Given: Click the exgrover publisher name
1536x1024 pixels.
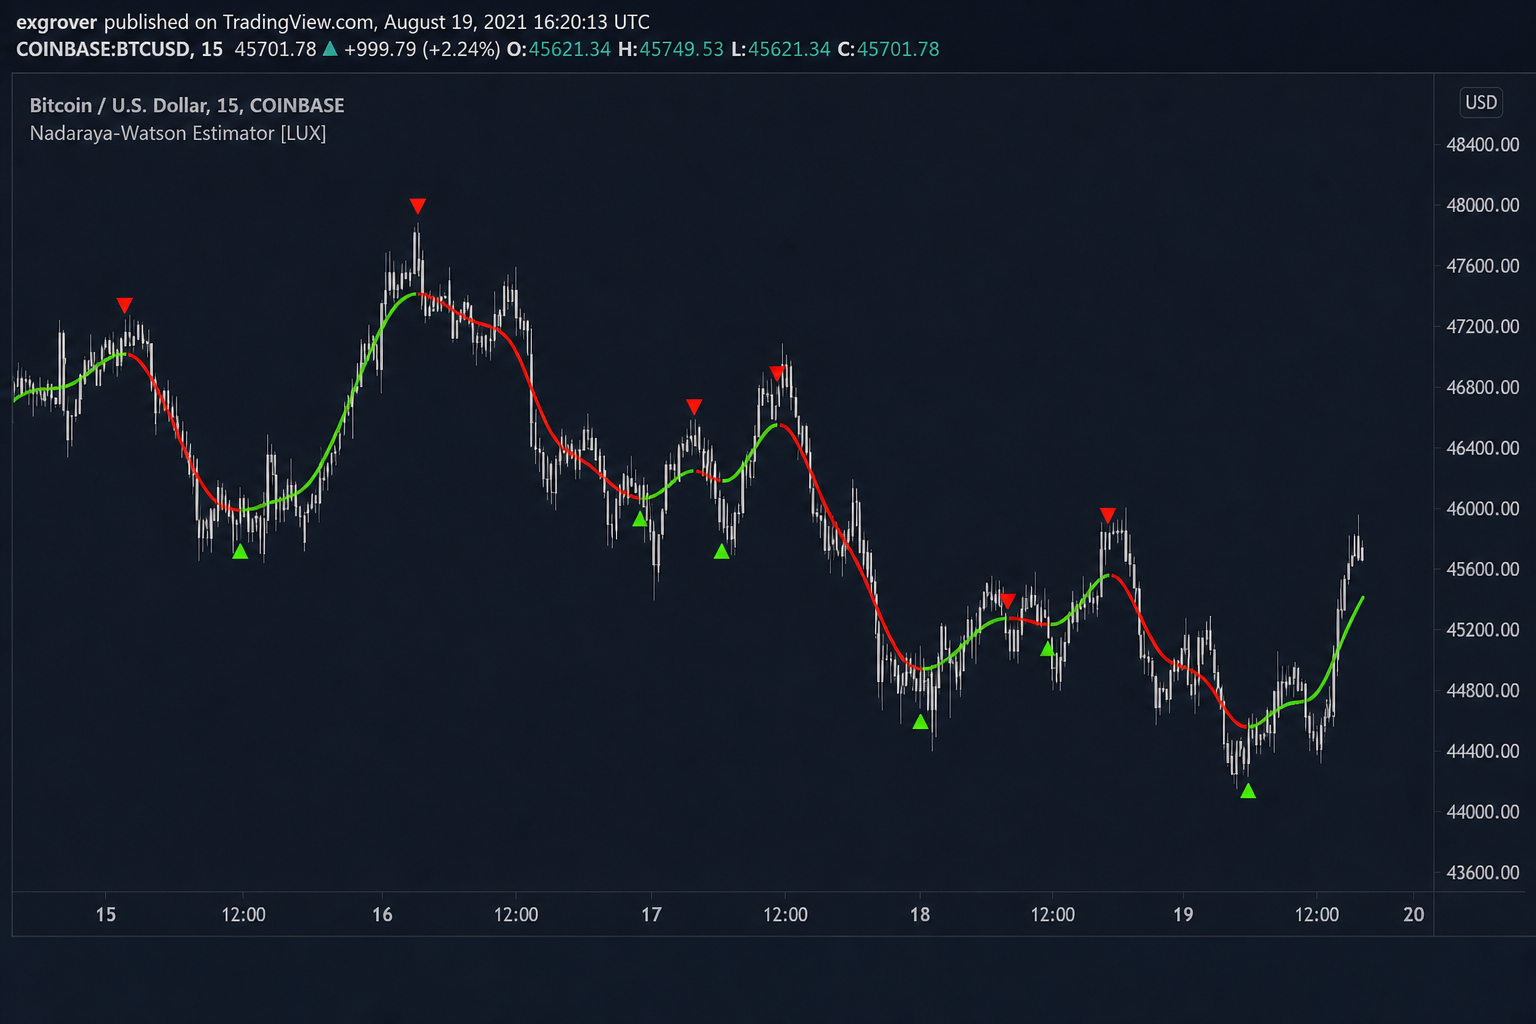Looking at the screenshot, I should tap(57, 22).
